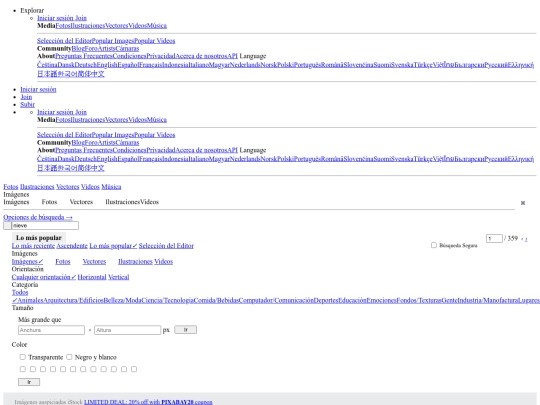Choose the Deportes category
540x405 pixels.
326,300
